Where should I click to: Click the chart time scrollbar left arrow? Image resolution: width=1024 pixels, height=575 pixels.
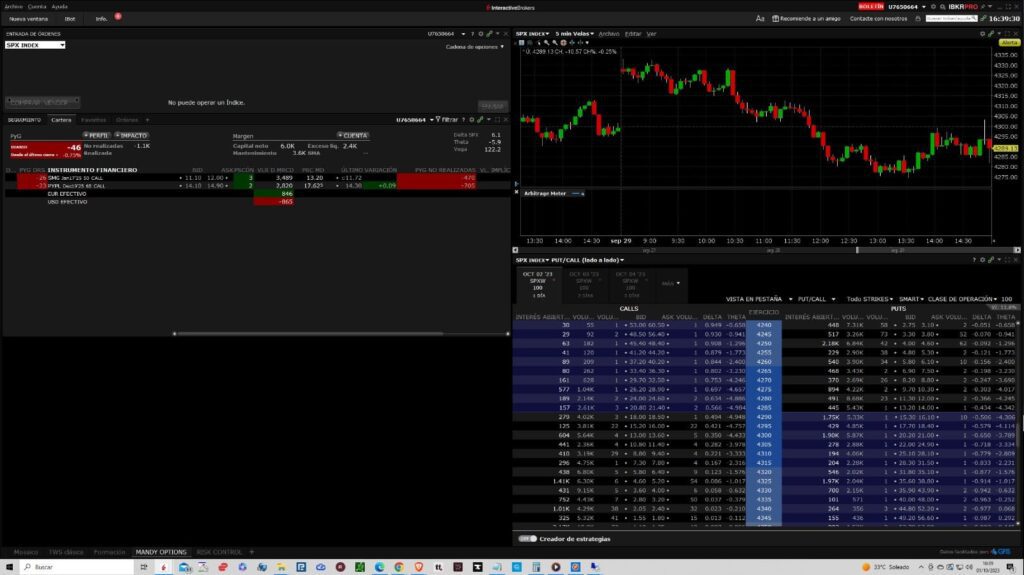515,250
